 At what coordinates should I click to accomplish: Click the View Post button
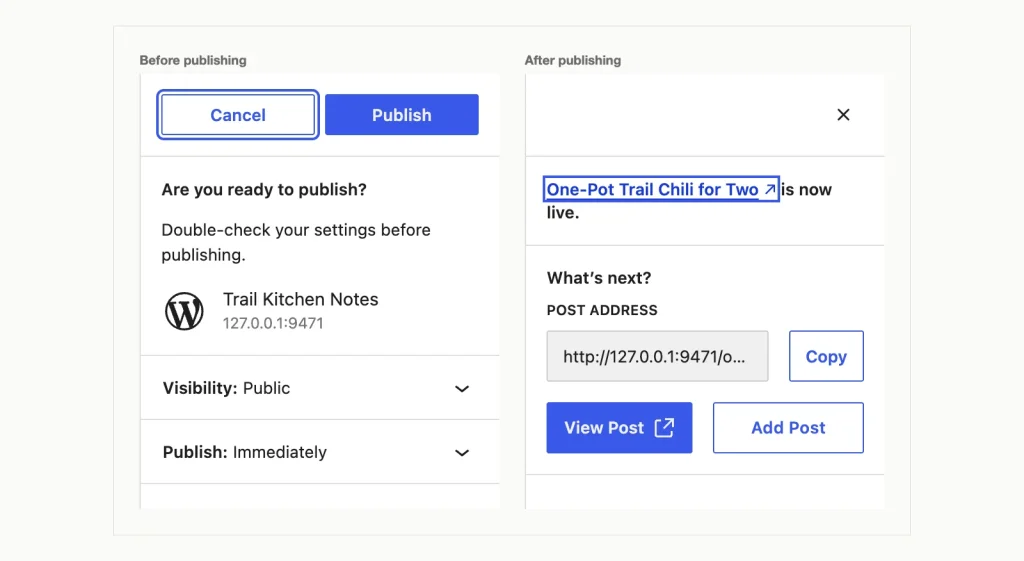(x=619, y=428)
